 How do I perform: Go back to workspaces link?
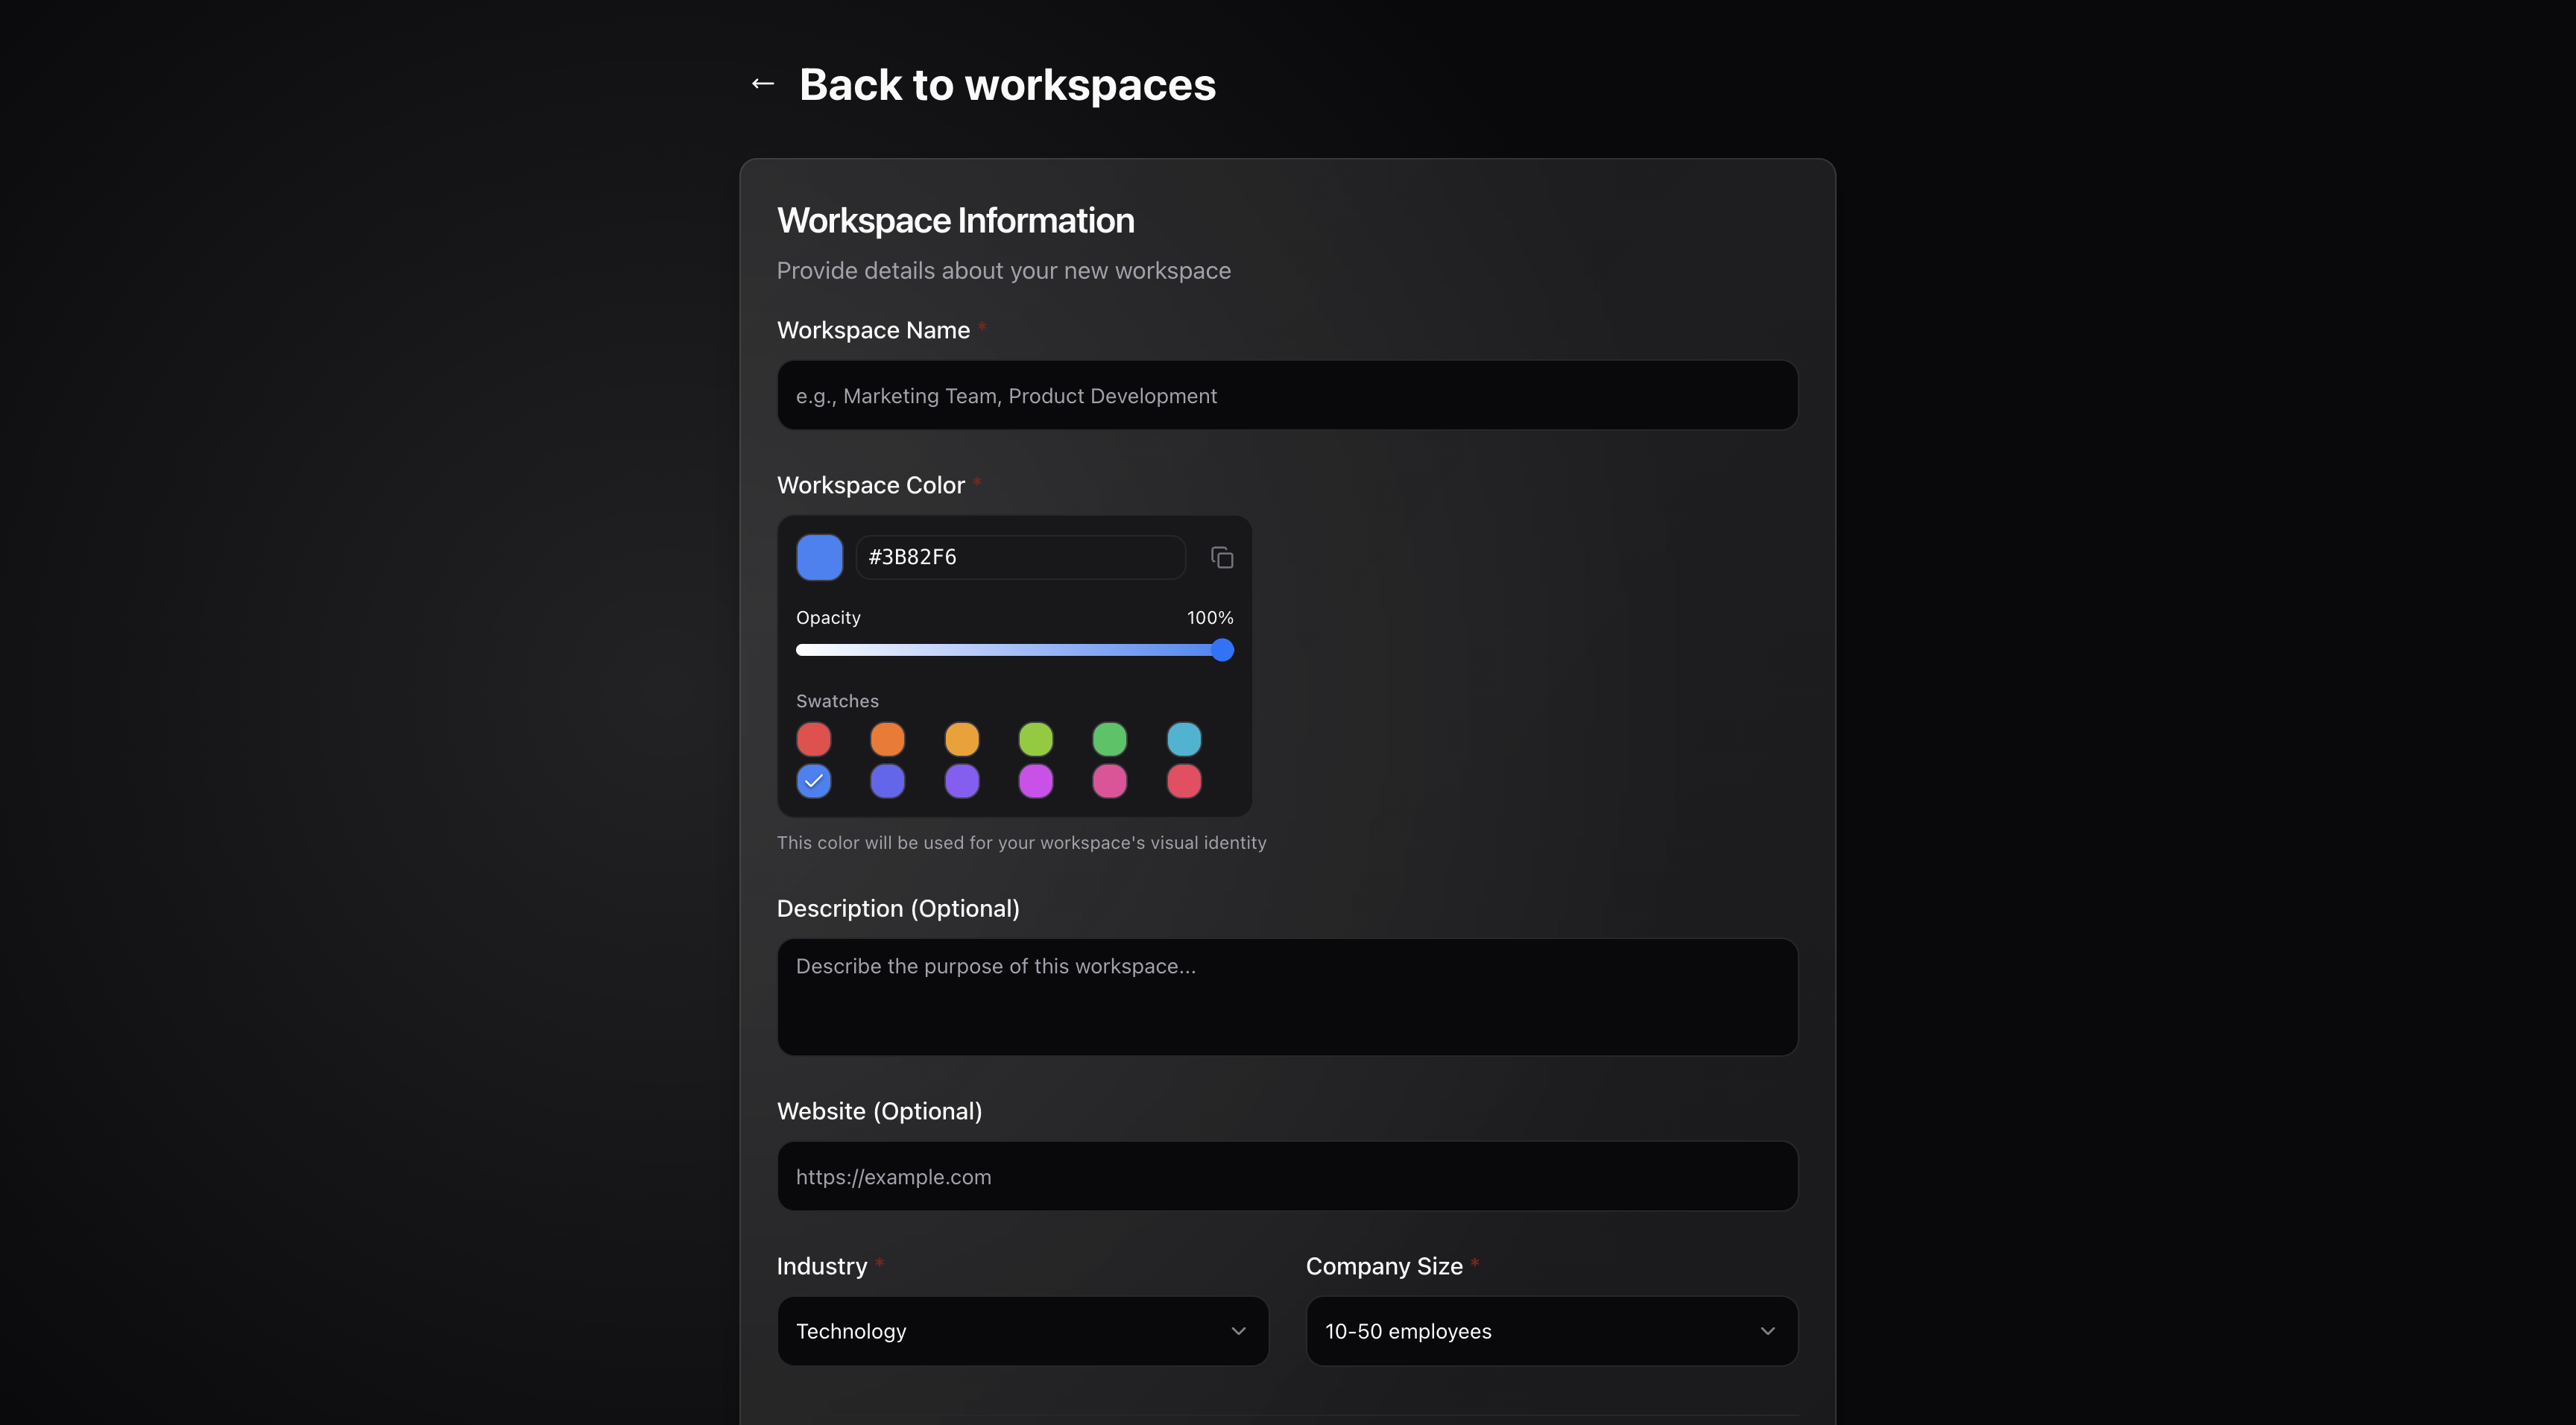coord(1007,84)
